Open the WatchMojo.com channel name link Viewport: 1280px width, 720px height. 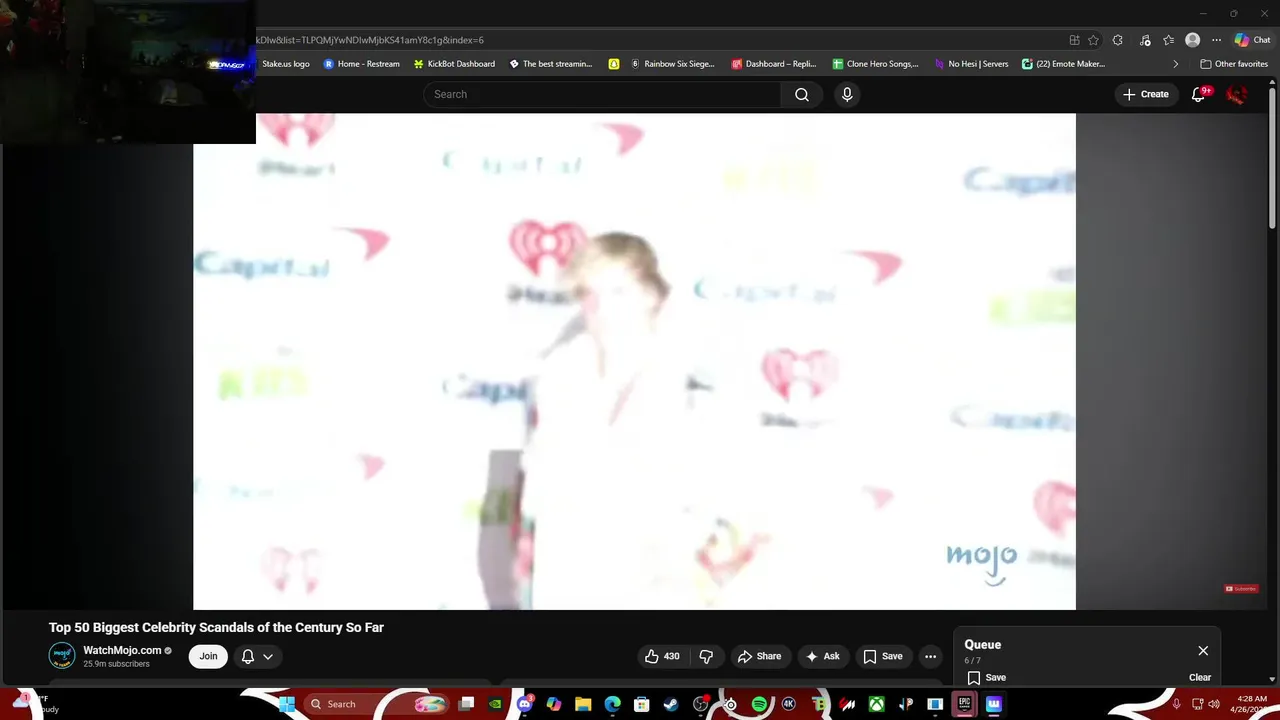coord(122,650)
